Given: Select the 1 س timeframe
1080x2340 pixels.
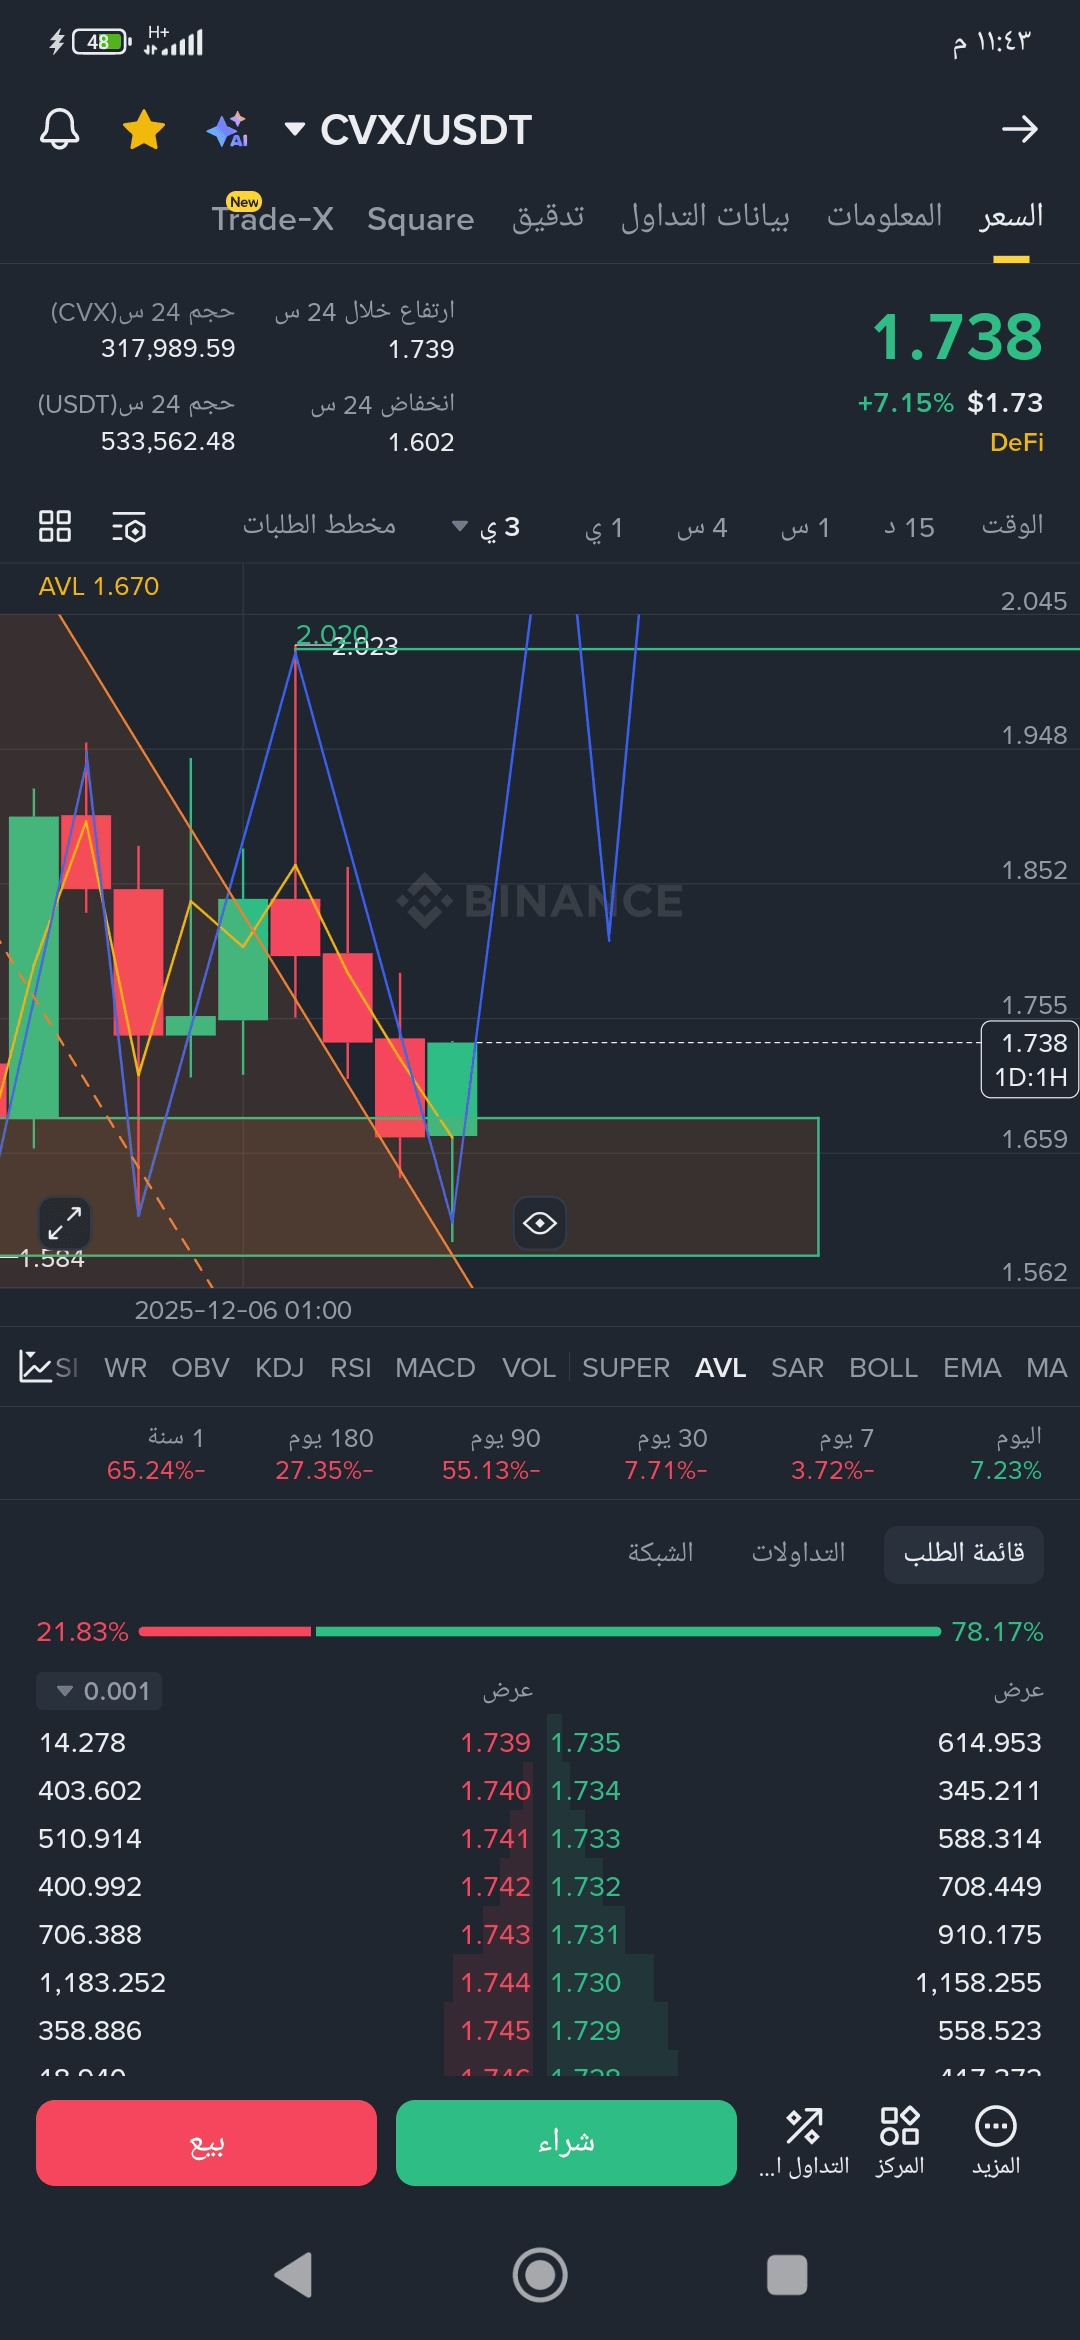Looking at the screenshot, I should (x=806, y=527).
